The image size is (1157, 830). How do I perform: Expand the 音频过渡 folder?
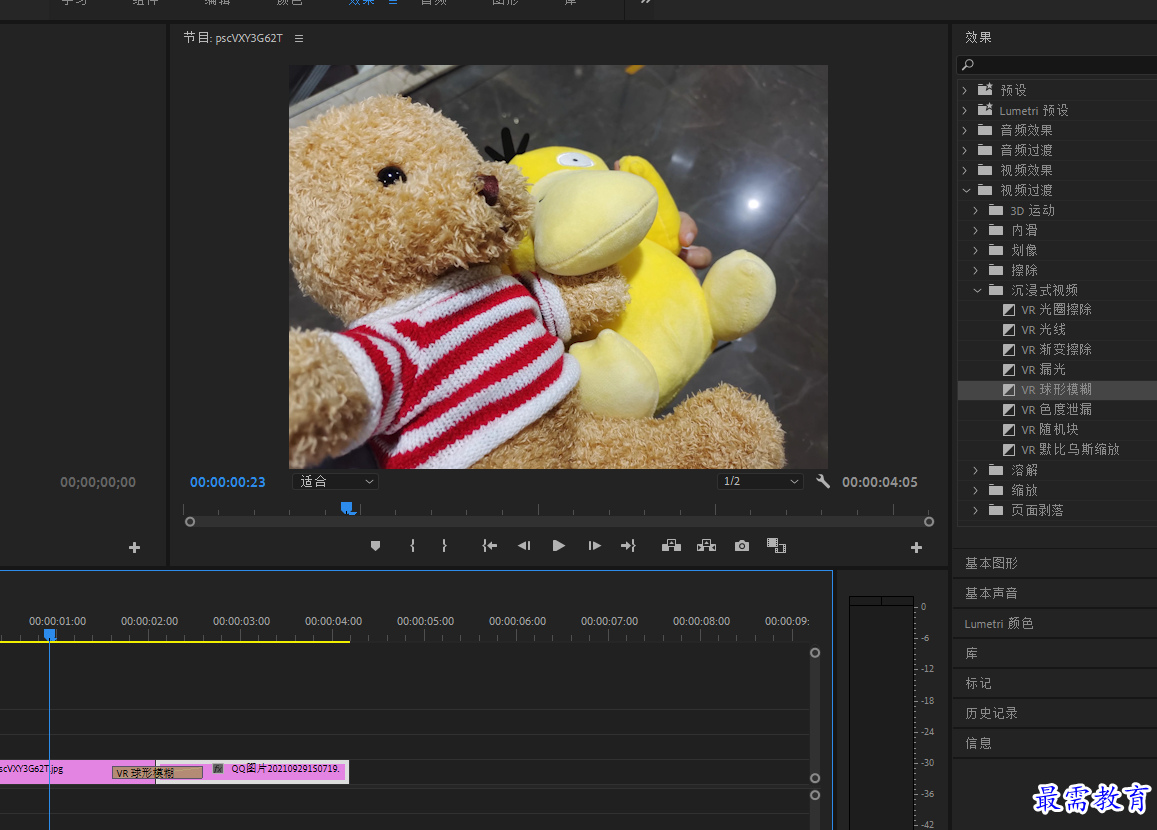pos(965,150)
